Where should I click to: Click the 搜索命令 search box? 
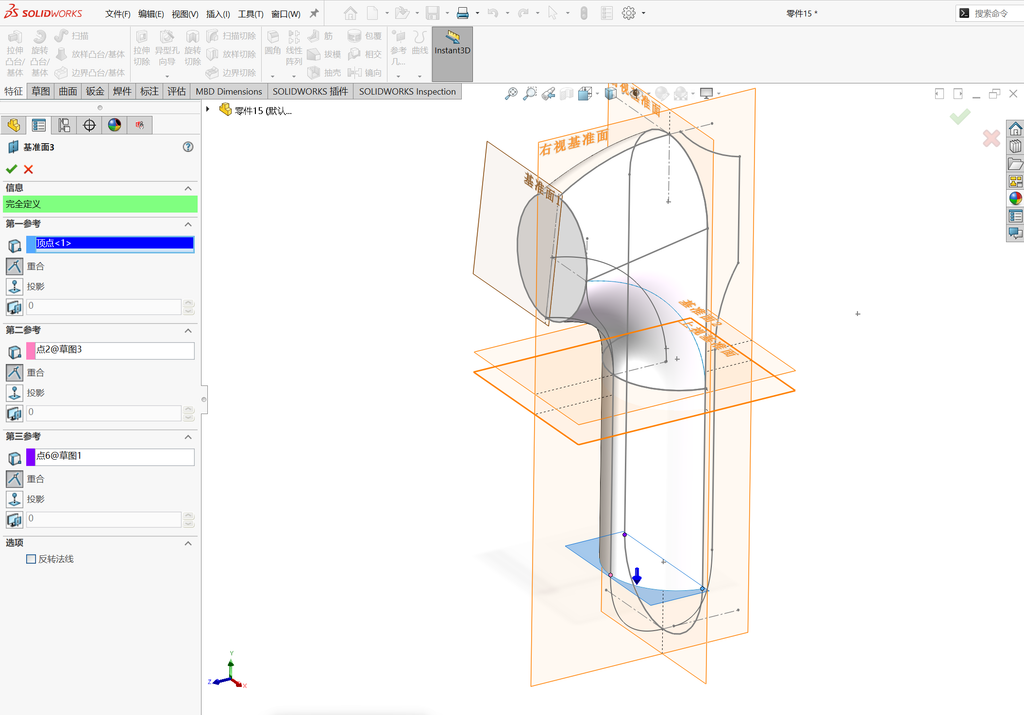(x=991, y=13)
